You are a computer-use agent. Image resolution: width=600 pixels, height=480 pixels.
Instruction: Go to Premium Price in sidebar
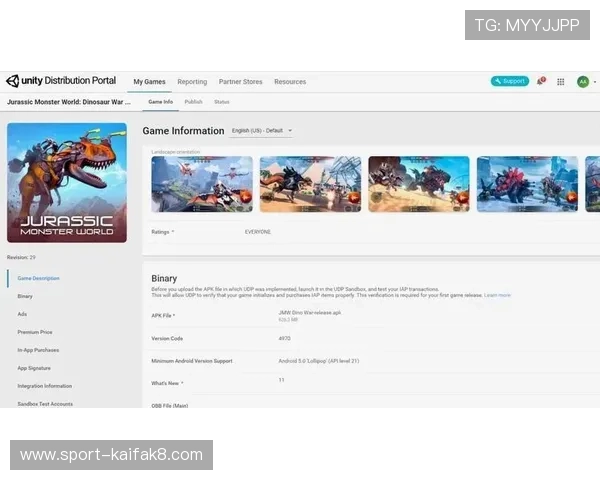pyautogui.click(x=35, y=332)
